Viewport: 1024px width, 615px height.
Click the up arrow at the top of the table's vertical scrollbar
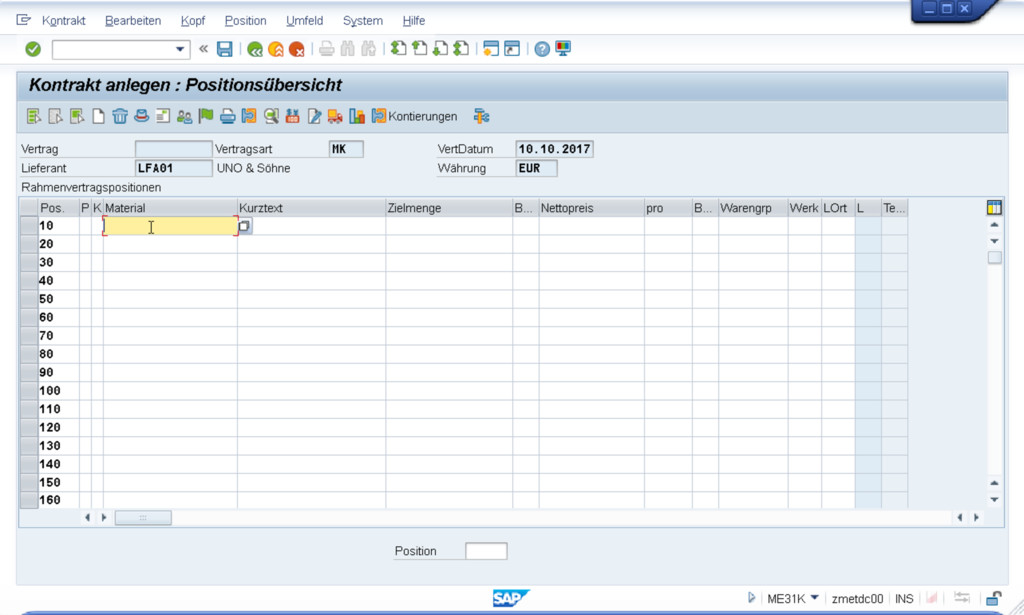[x=994, y=225]
